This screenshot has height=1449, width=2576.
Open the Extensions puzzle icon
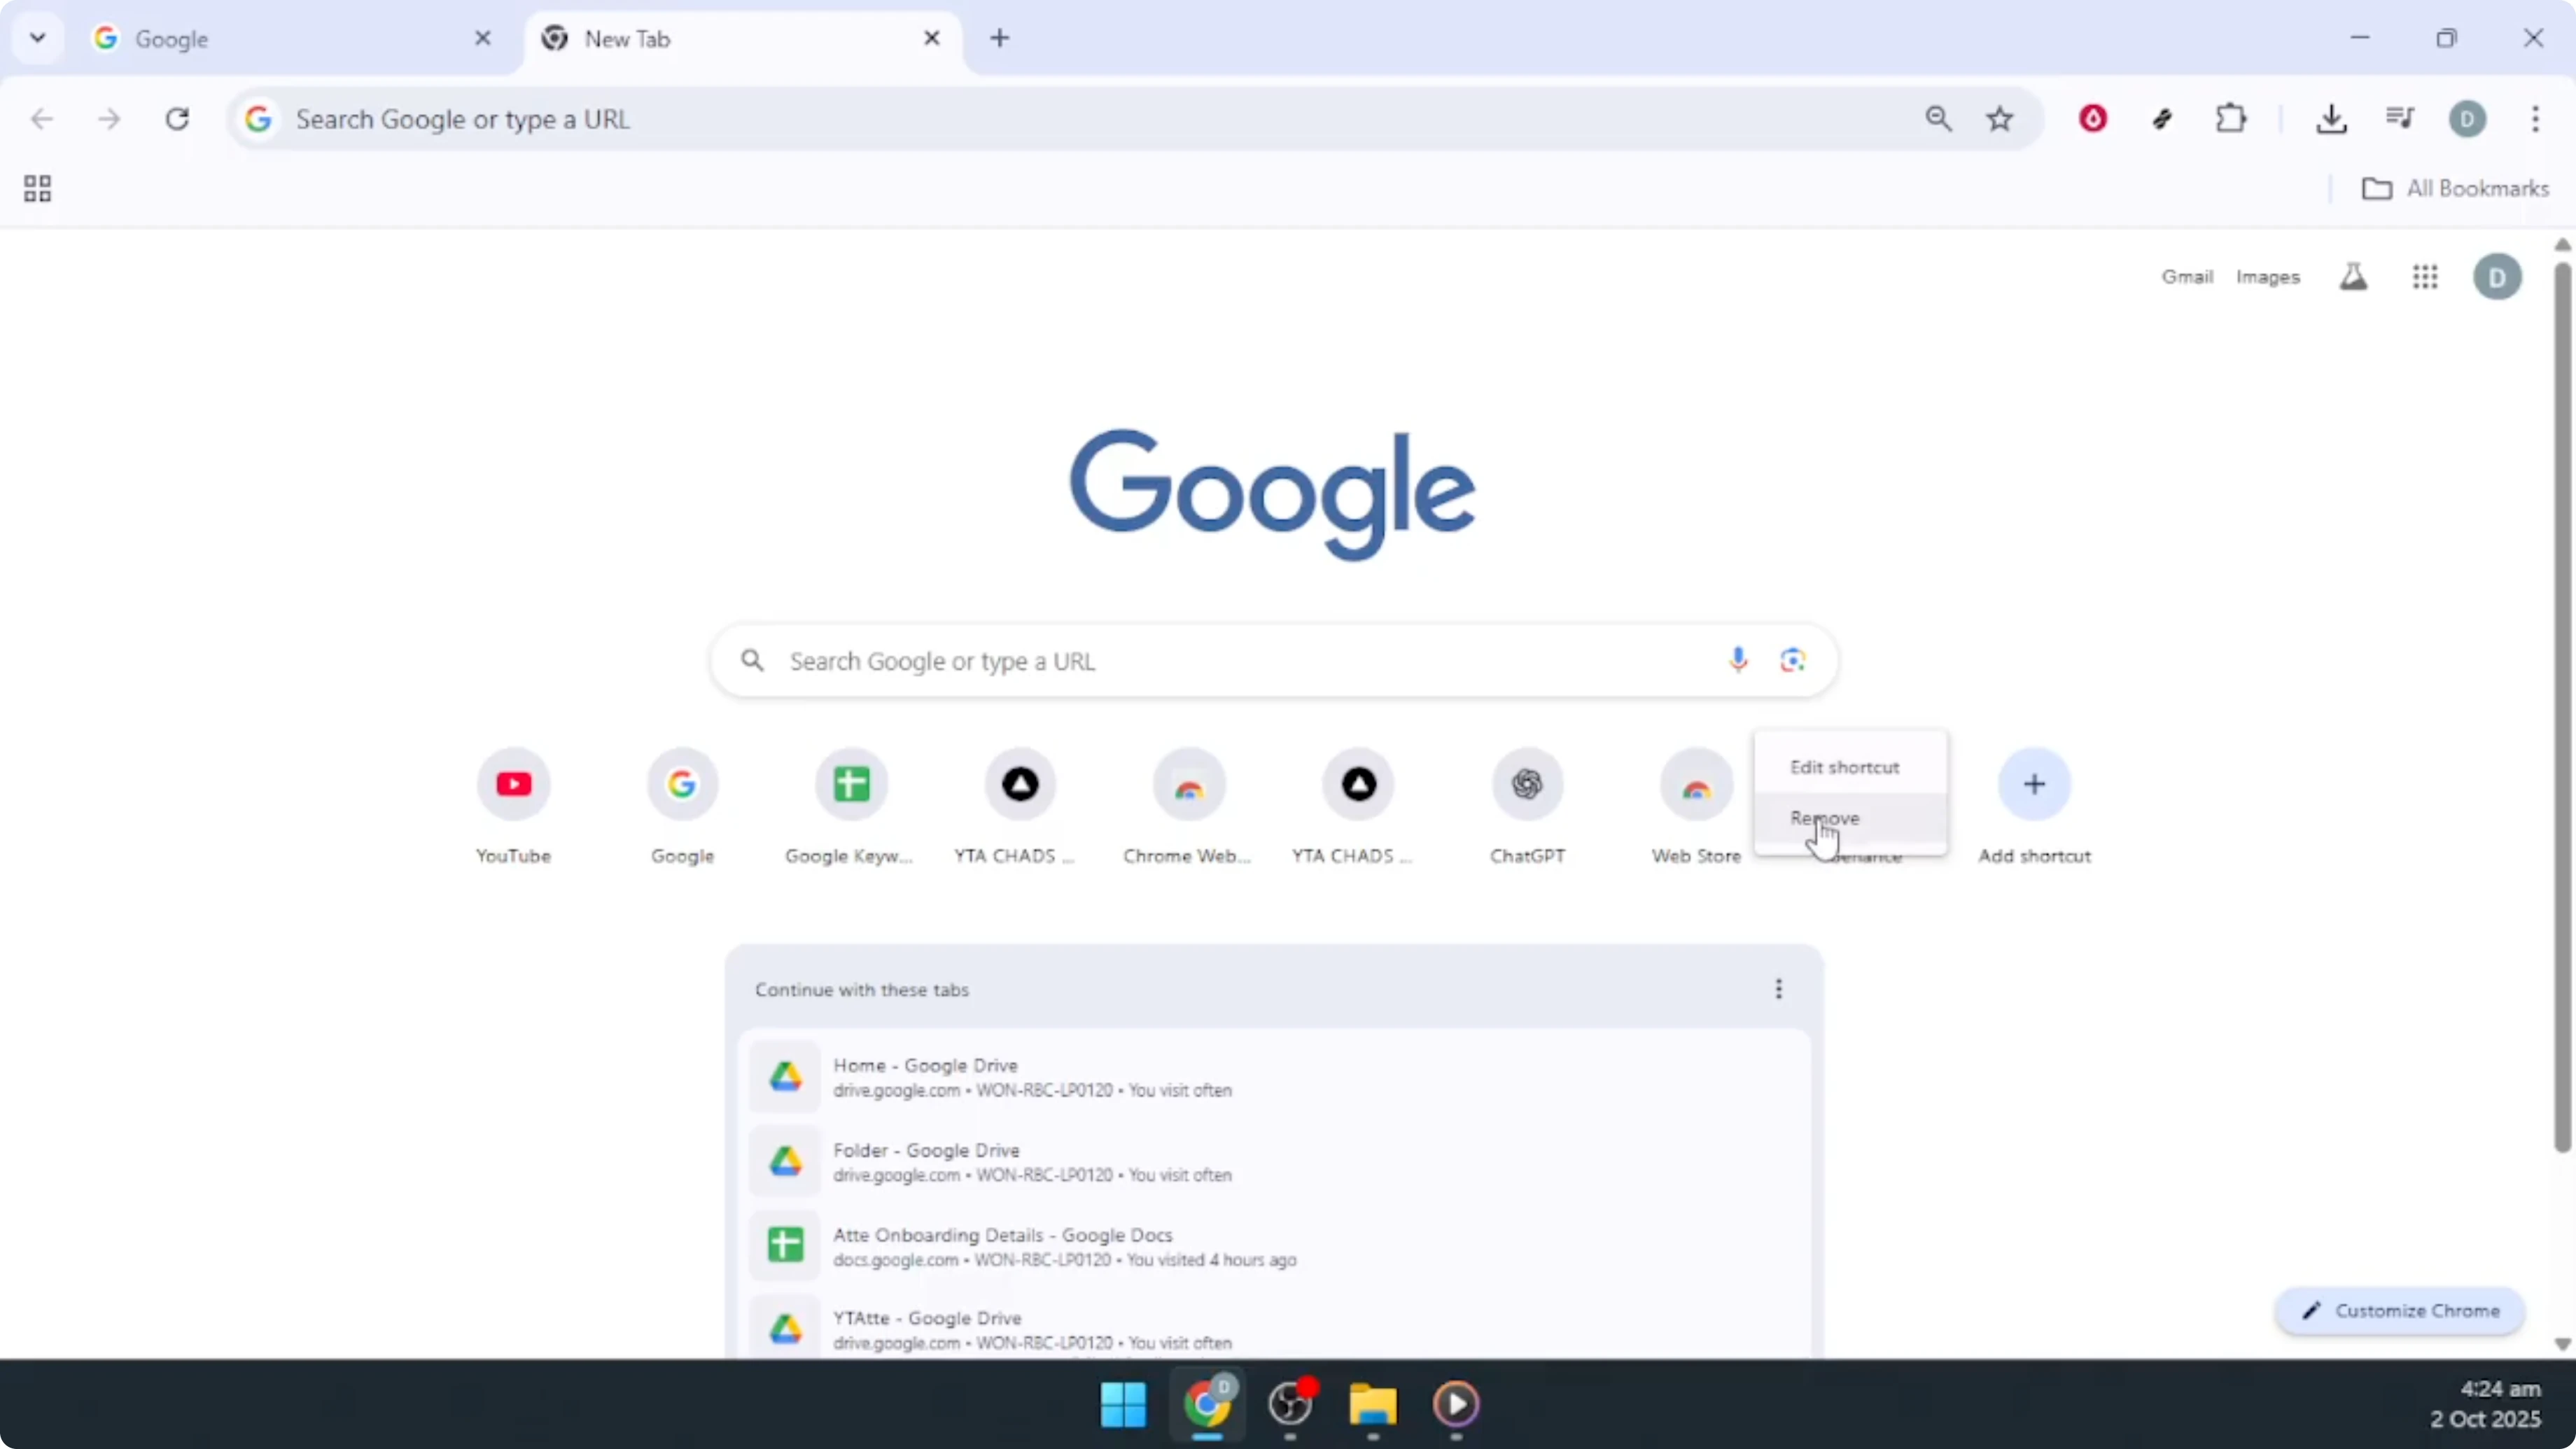(x=2231, y=118)
